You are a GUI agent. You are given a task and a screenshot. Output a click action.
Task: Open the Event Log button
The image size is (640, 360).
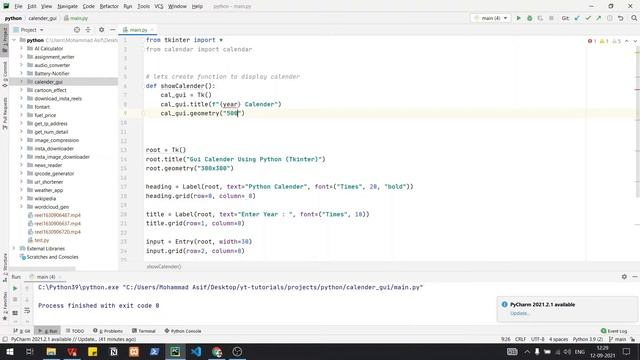[x=614, y=331]
